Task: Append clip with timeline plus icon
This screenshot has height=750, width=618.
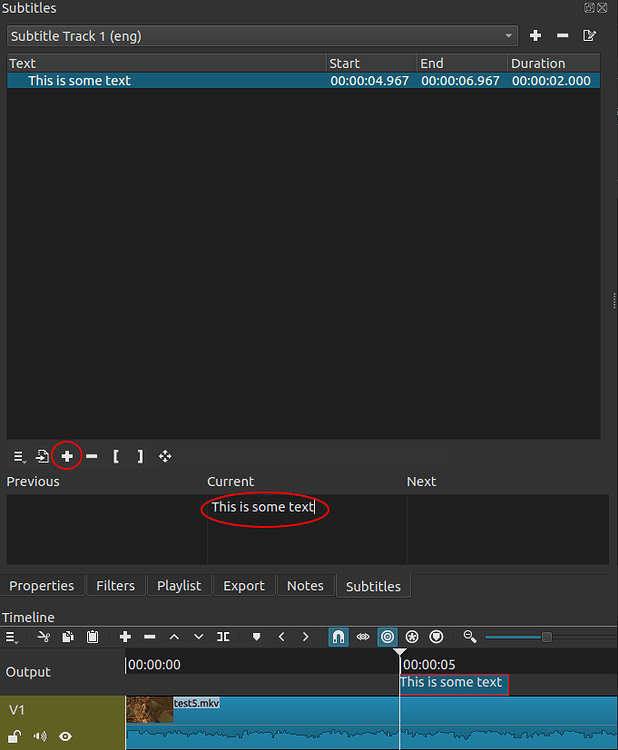Action: pos(125,637)
